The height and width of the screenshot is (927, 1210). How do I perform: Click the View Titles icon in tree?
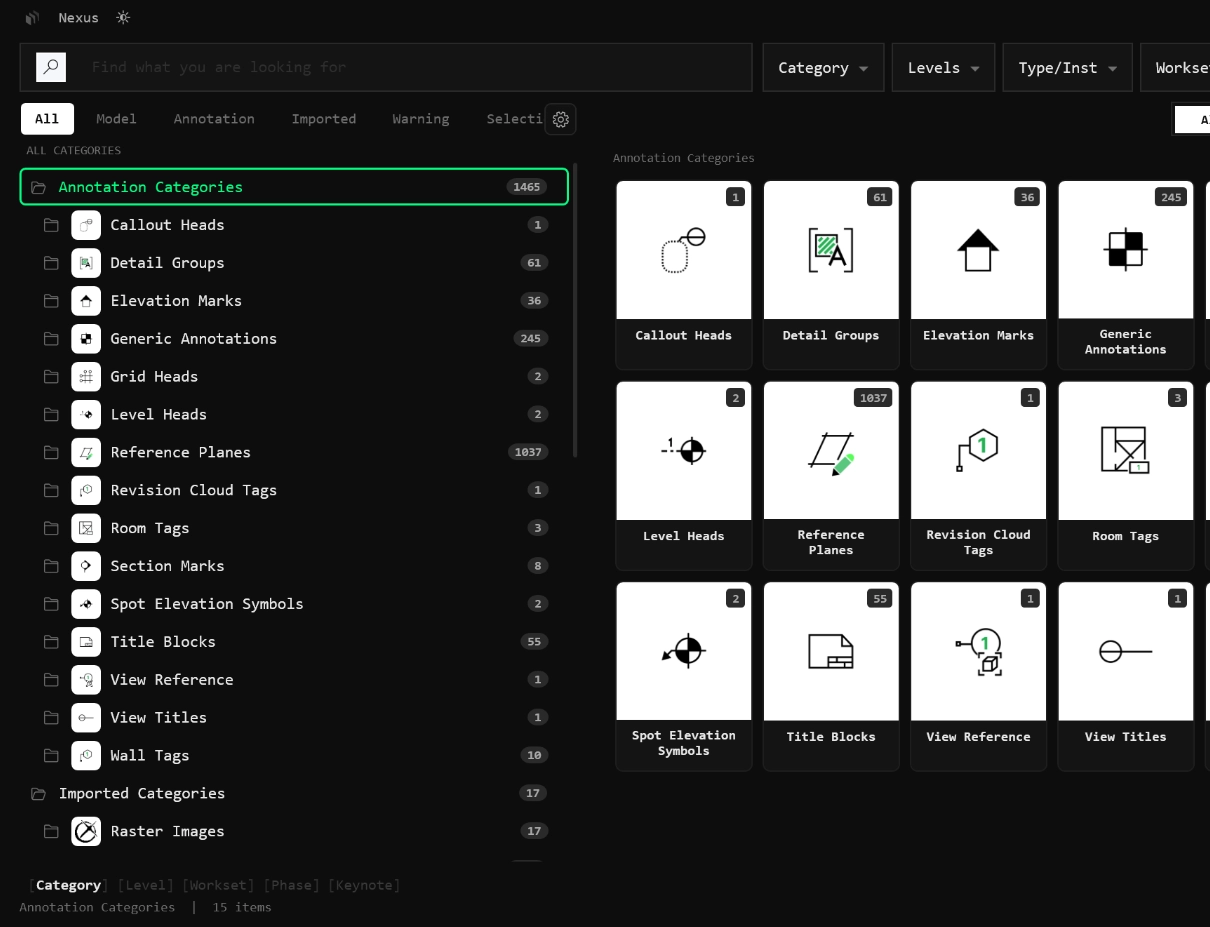(86, 718)
